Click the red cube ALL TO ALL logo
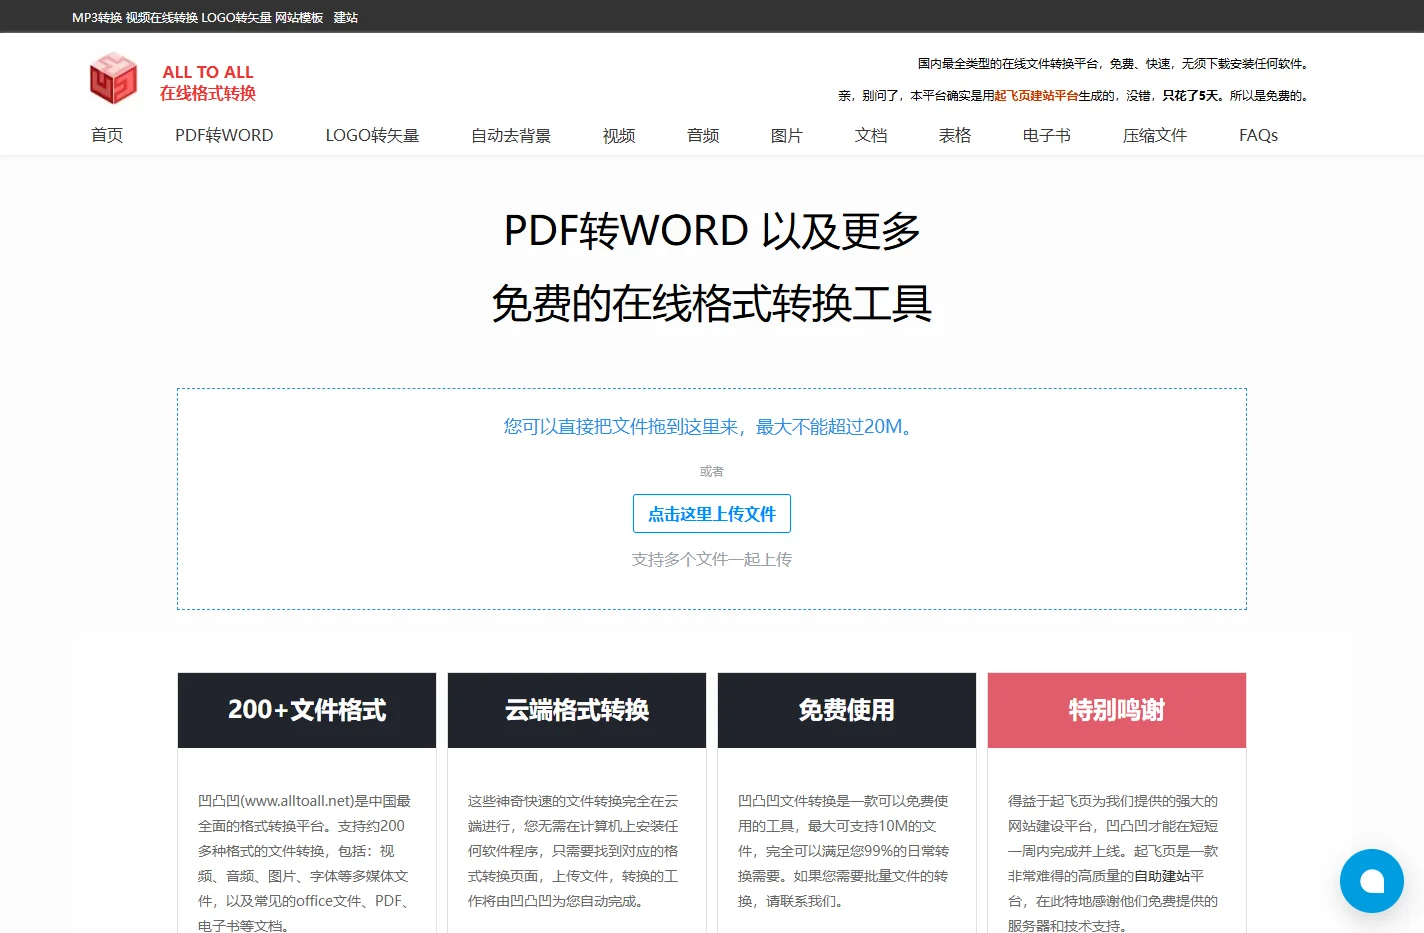 (x=113, y=79)
